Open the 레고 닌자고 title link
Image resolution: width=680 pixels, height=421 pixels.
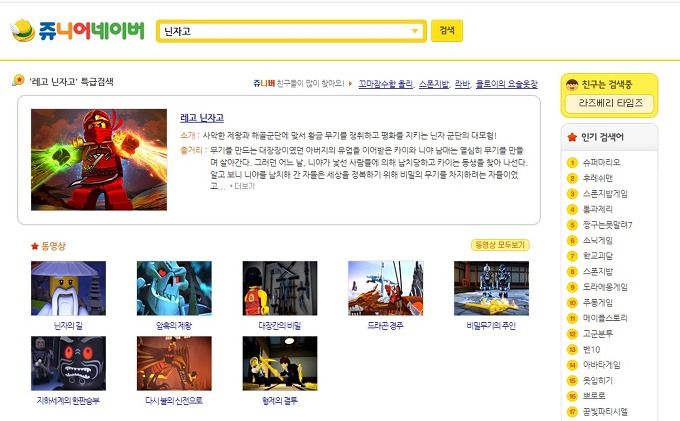pyautogui.click(x=202, y=117)
